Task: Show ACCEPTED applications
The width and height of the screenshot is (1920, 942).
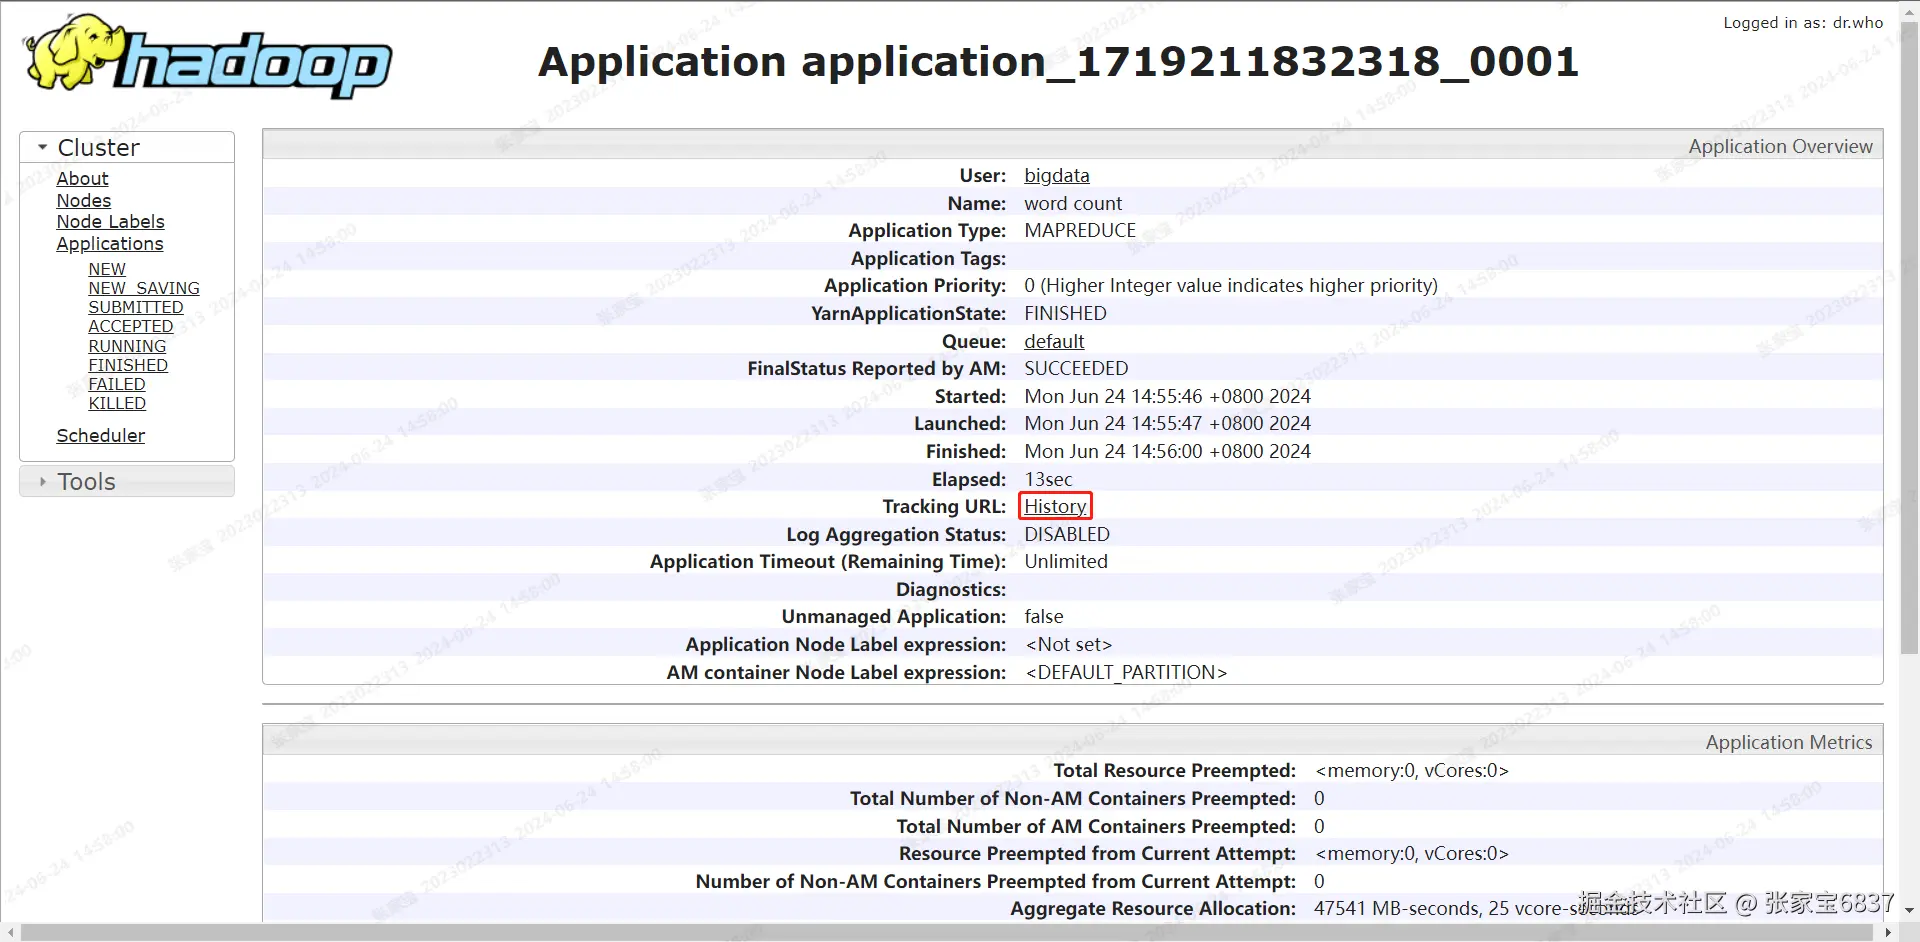Action: (x=131, y=326)
